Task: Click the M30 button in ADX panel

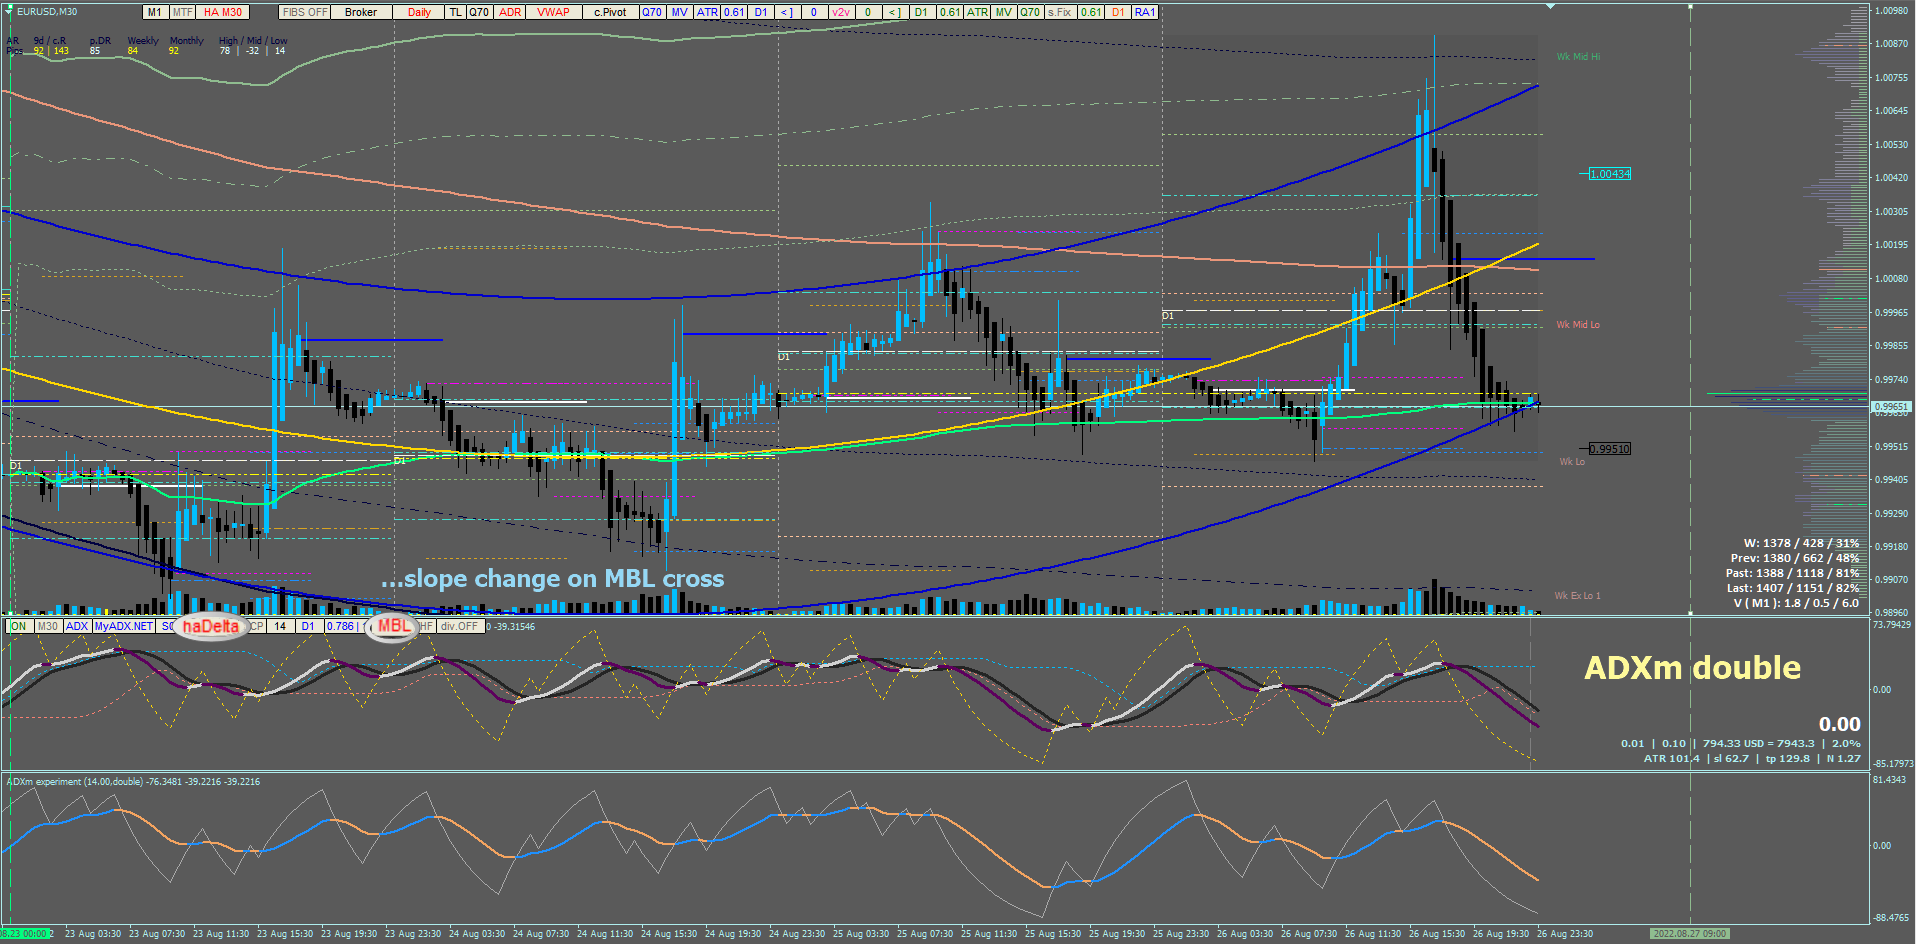Action: [47, 626]
